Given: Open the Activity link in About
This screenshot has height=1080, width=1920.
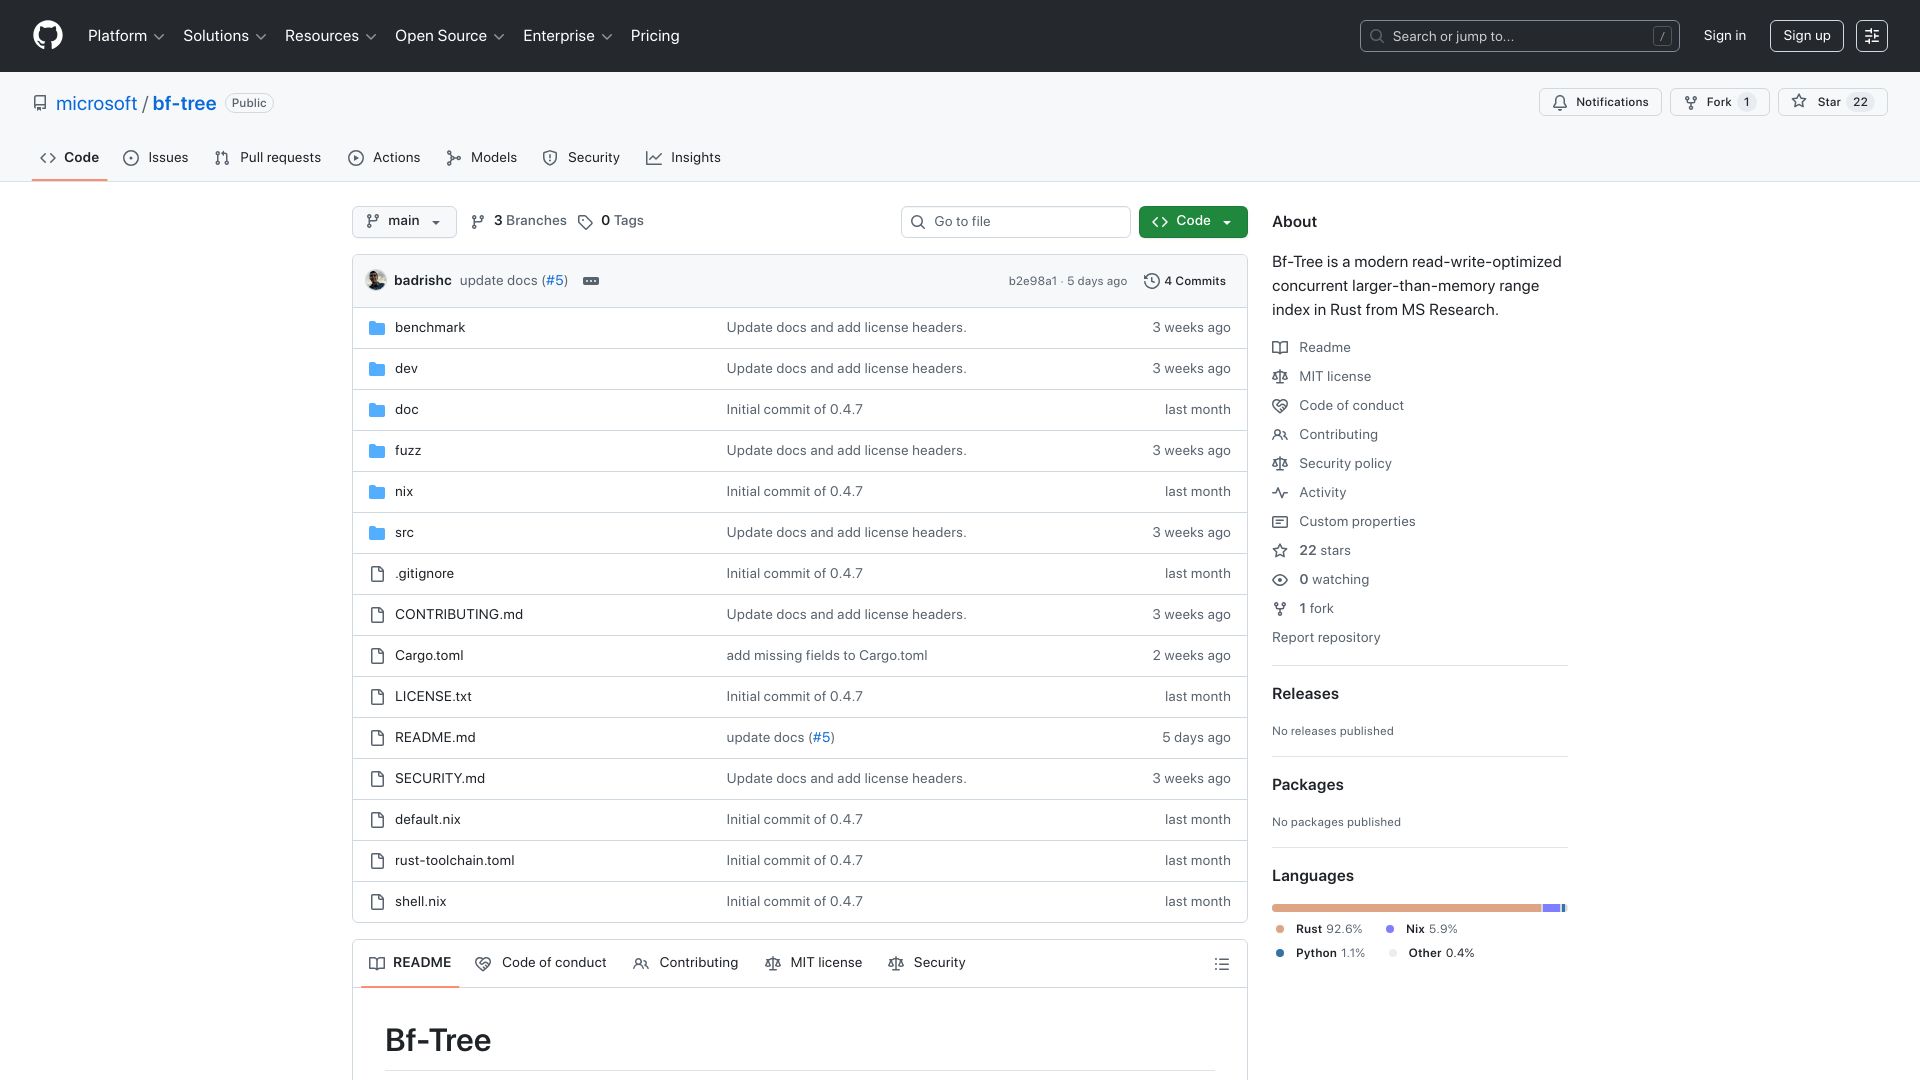Looking at the screenshot, I should pos(1309,492).
